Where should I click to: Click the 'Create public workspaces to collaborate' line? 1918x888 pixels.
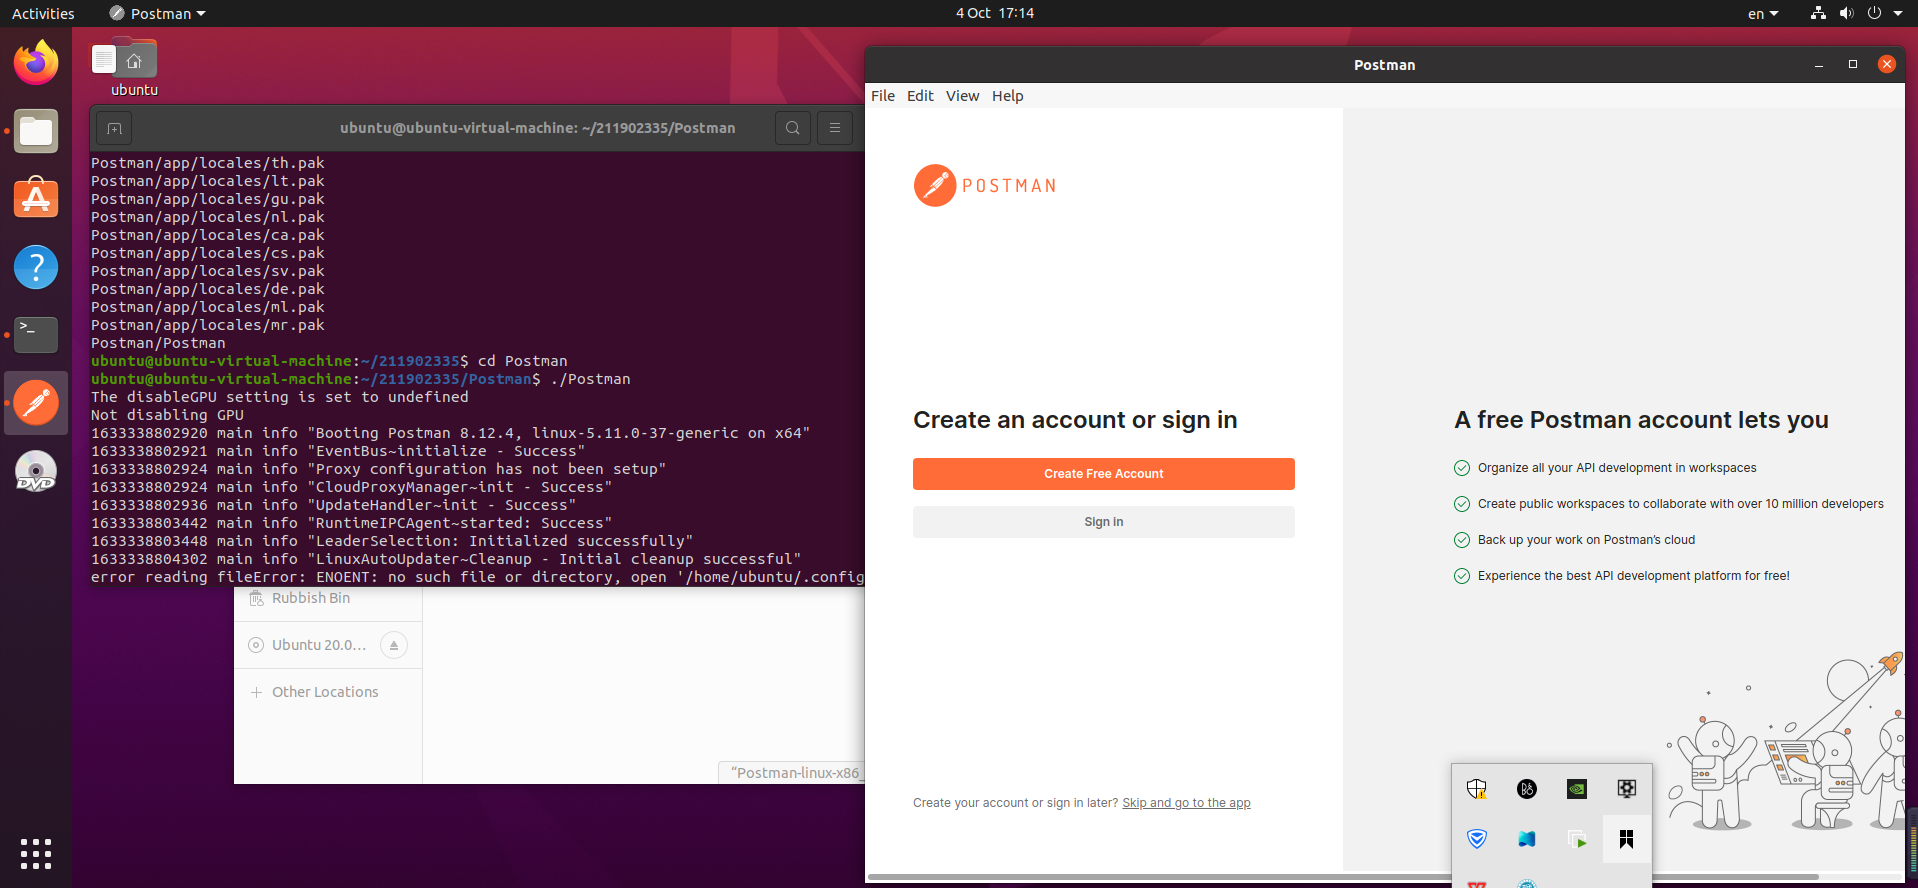tap(1681, 504)
